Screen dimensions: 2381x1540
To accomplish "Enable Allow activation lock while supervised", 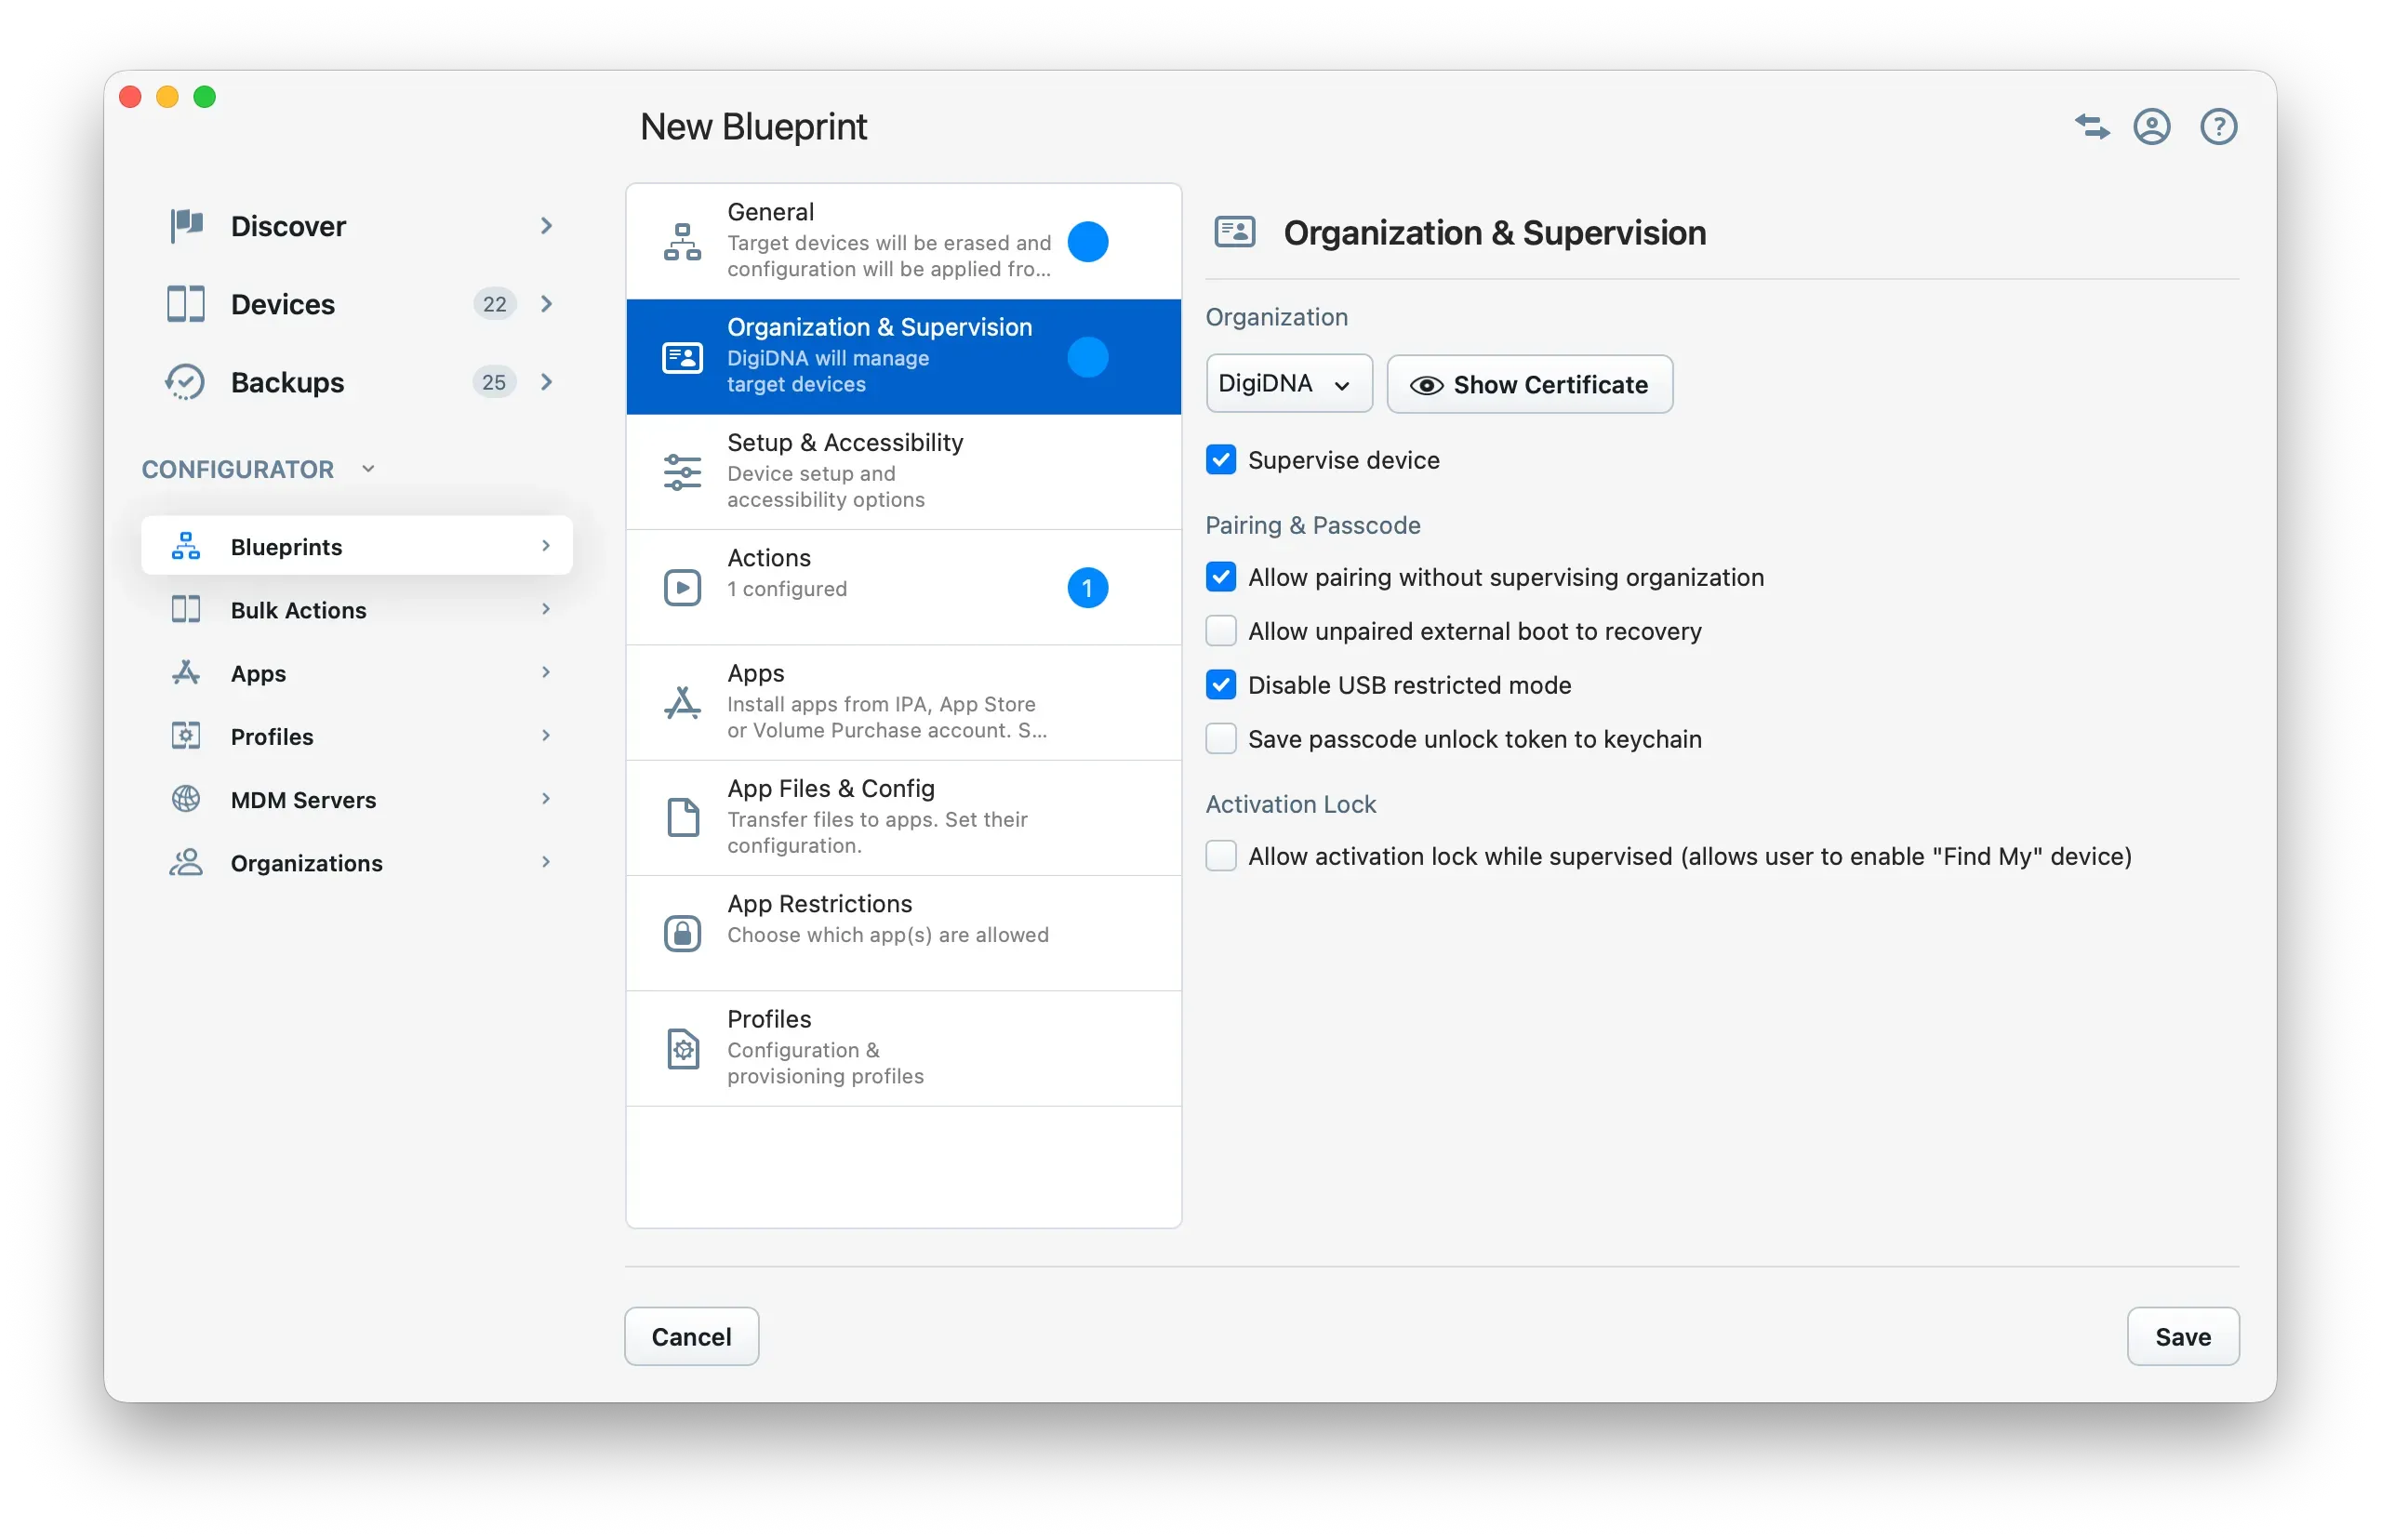I will [1220, 856].
